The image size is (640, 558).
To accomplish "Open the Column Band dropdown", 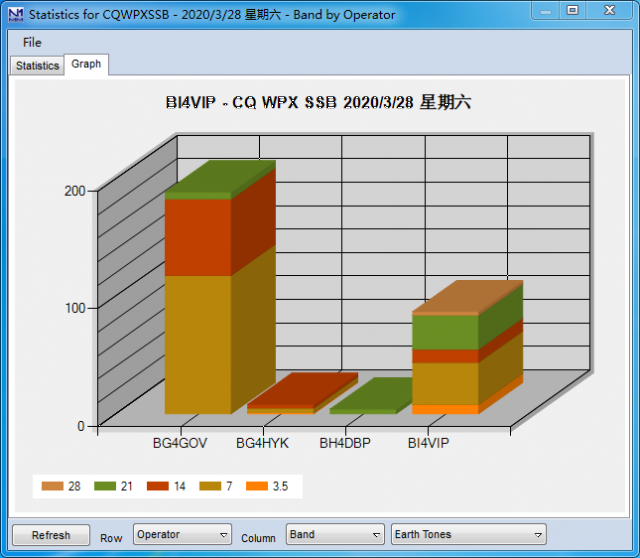I will (x=335, y=534).
